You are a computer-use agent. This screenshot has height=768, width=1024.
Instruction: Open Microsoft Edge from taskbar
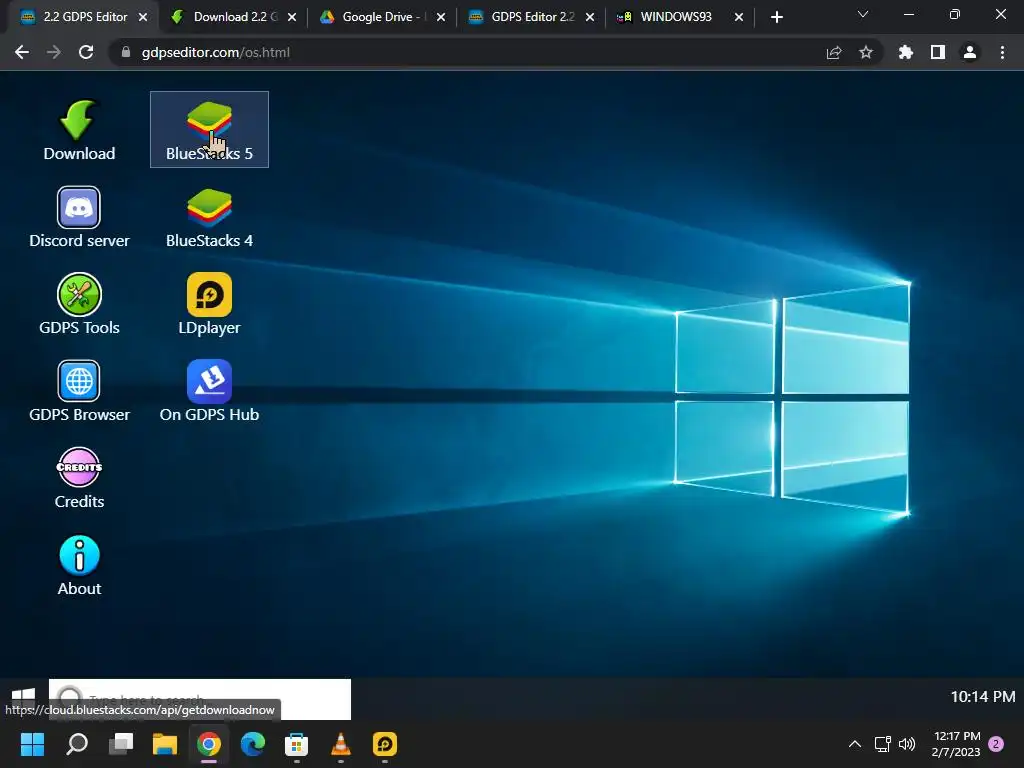click(x=253, y=744)
